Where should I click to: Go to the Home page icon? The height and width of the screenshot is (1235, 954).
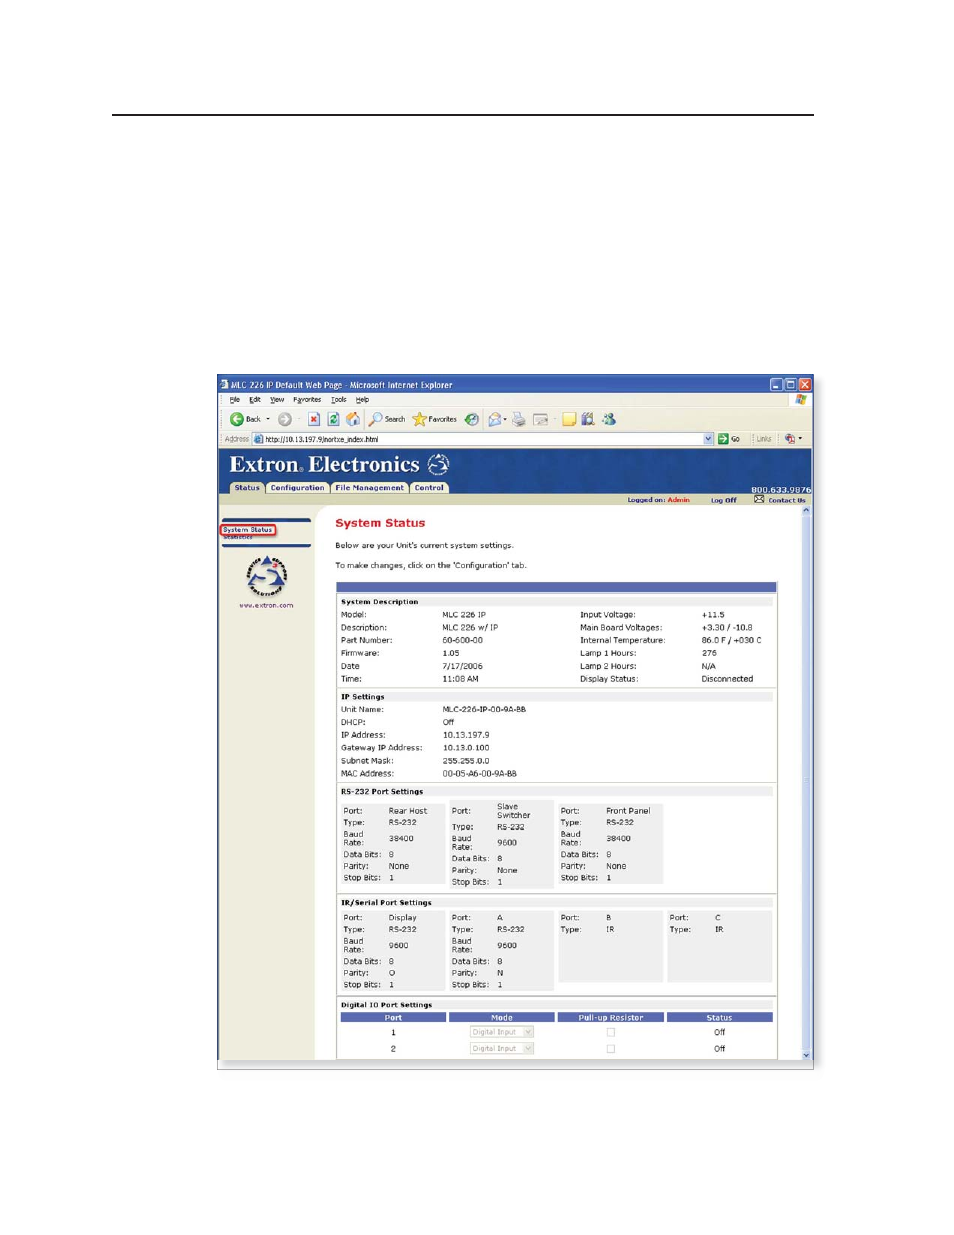352,419
